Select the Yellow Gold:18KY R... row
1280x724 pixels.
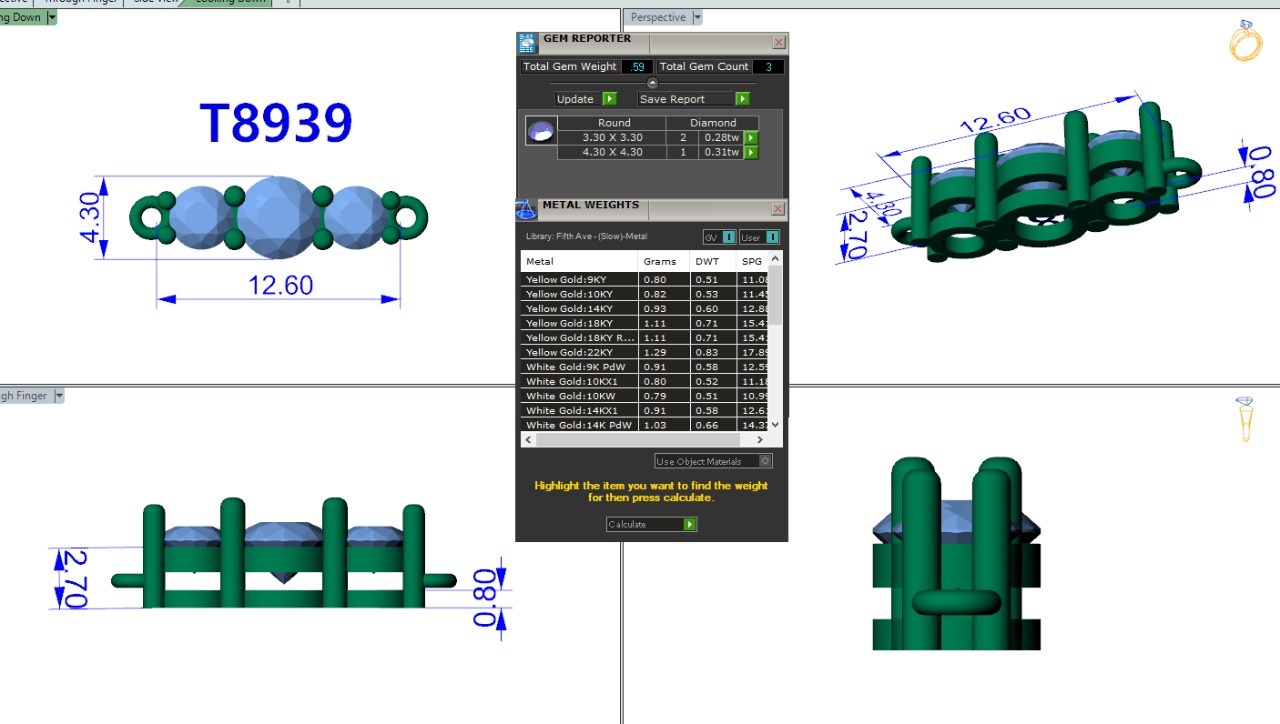(645, 338)
